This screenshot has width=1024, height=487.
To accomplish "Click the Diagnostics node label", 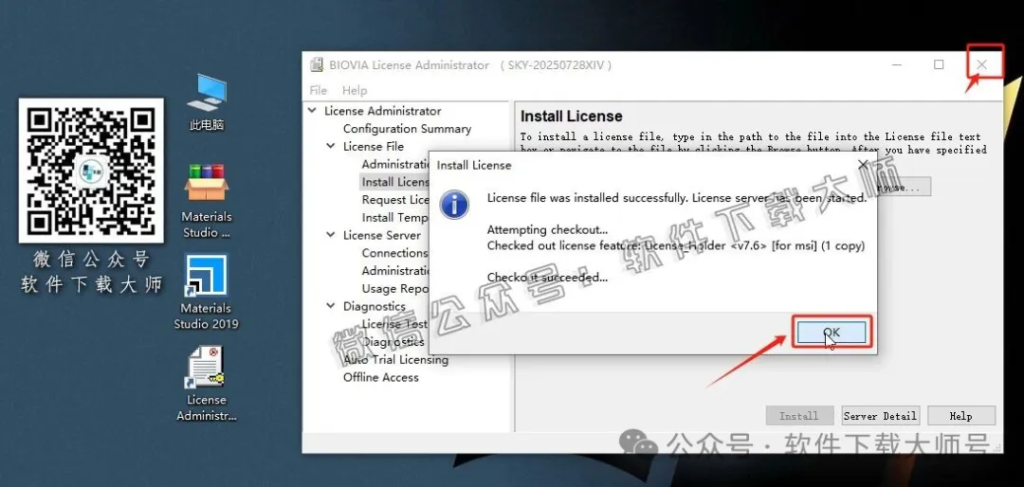I will click(x=374, y=306).
